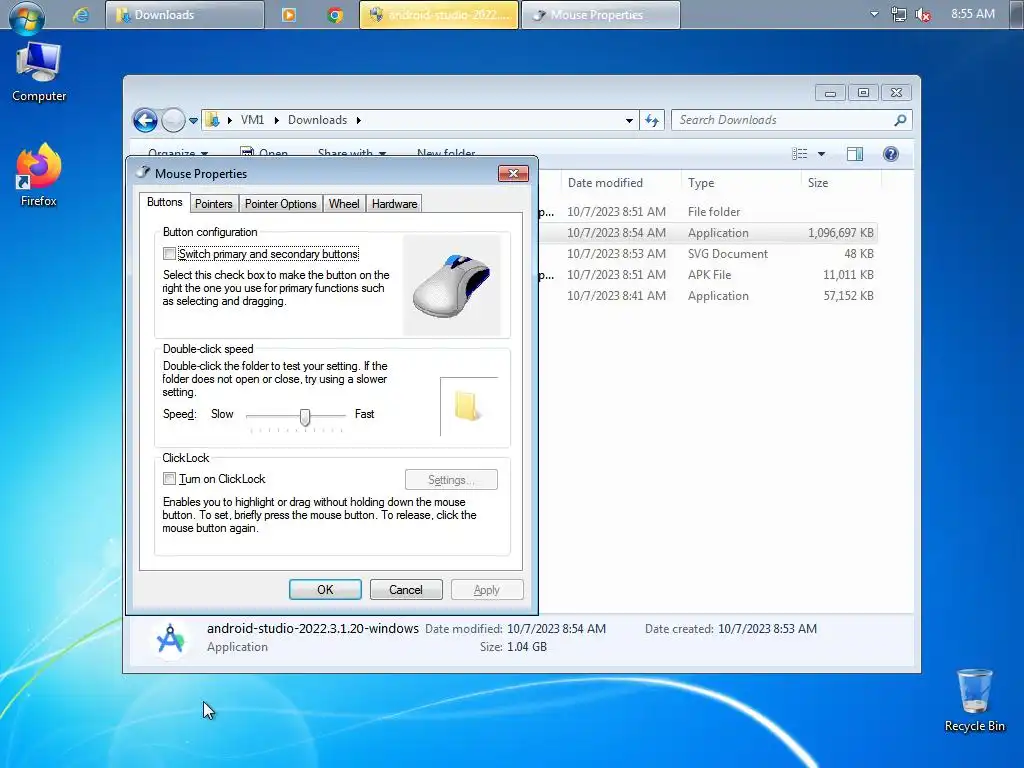Open the Wheel tab
1024x768 pixels.
tap(344, 204)
